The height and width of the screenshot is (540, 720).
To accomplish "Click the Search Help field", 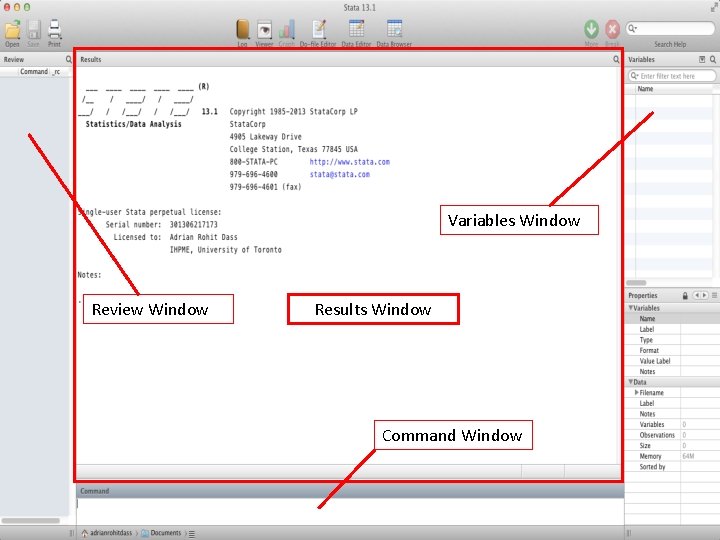I will tap(670, 28).
